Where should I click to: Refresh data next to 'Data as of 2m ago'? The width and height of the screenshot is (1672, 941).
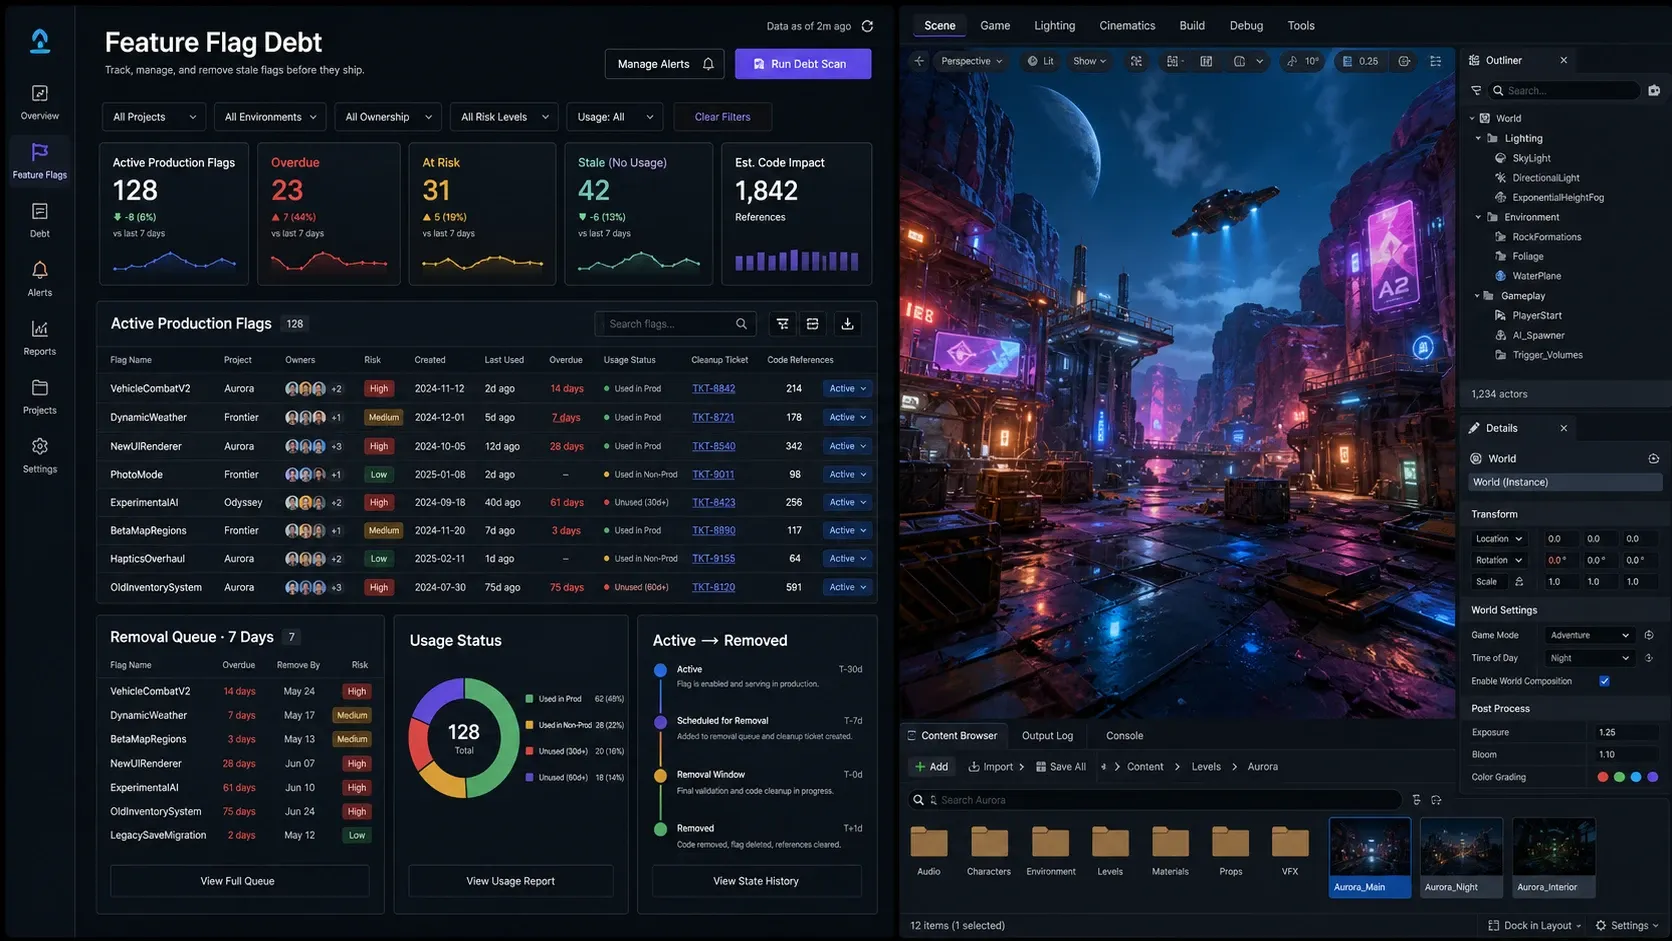point(867,26)
